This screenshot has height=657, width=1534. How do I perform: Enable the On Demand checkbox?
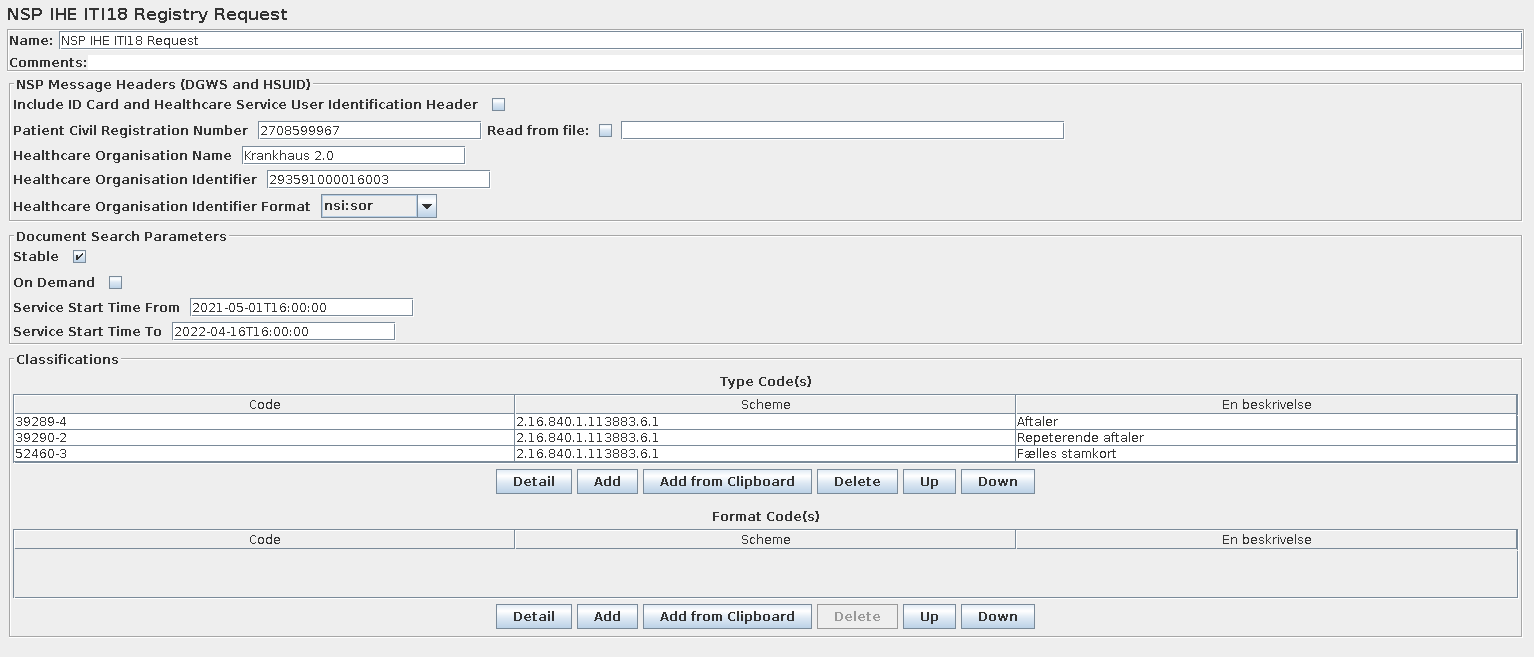tap(115, 283)
